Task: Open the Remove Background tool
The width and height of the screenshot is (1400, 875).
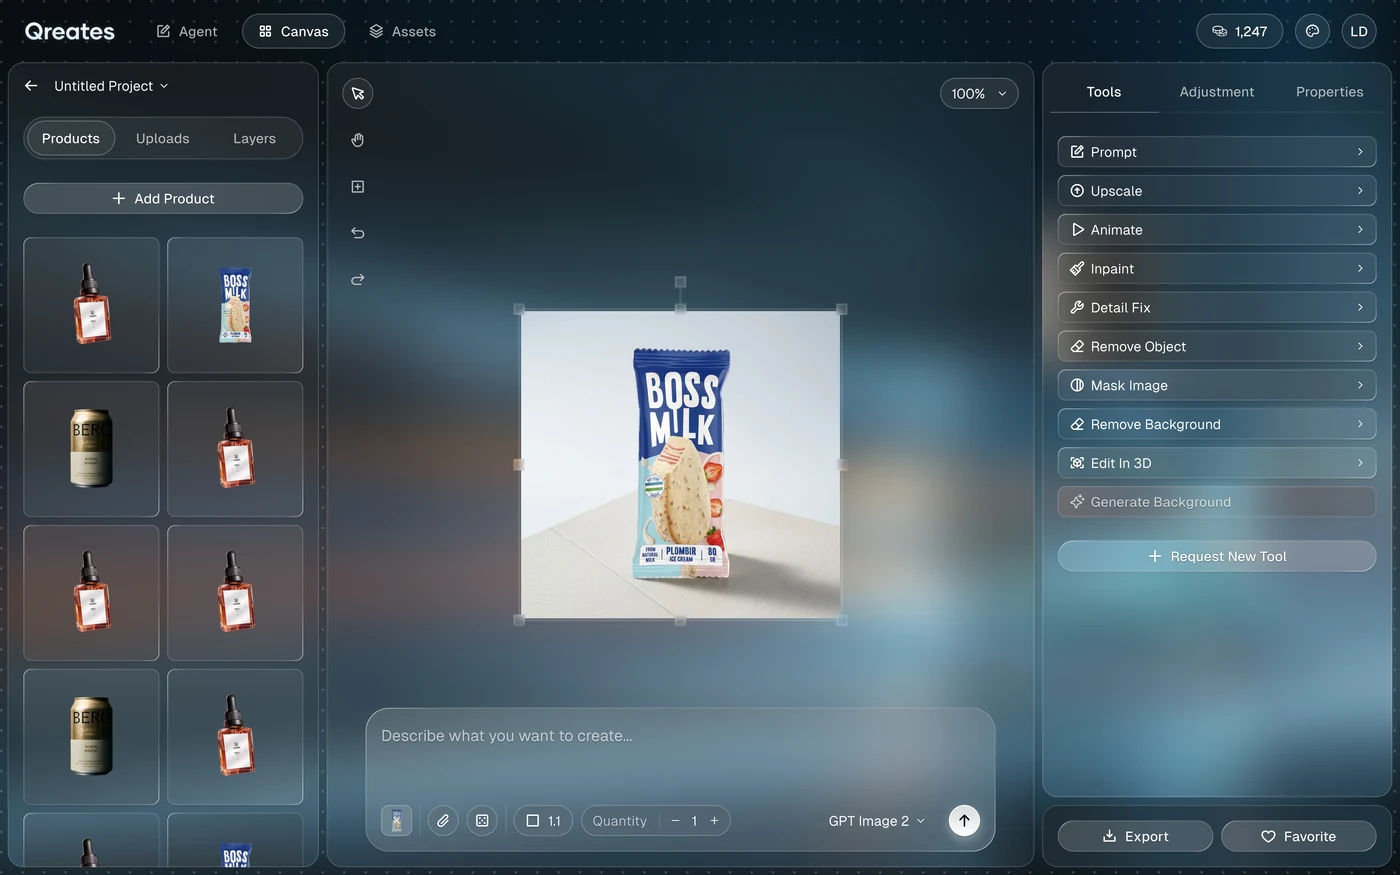Action: click(1217, 425)
